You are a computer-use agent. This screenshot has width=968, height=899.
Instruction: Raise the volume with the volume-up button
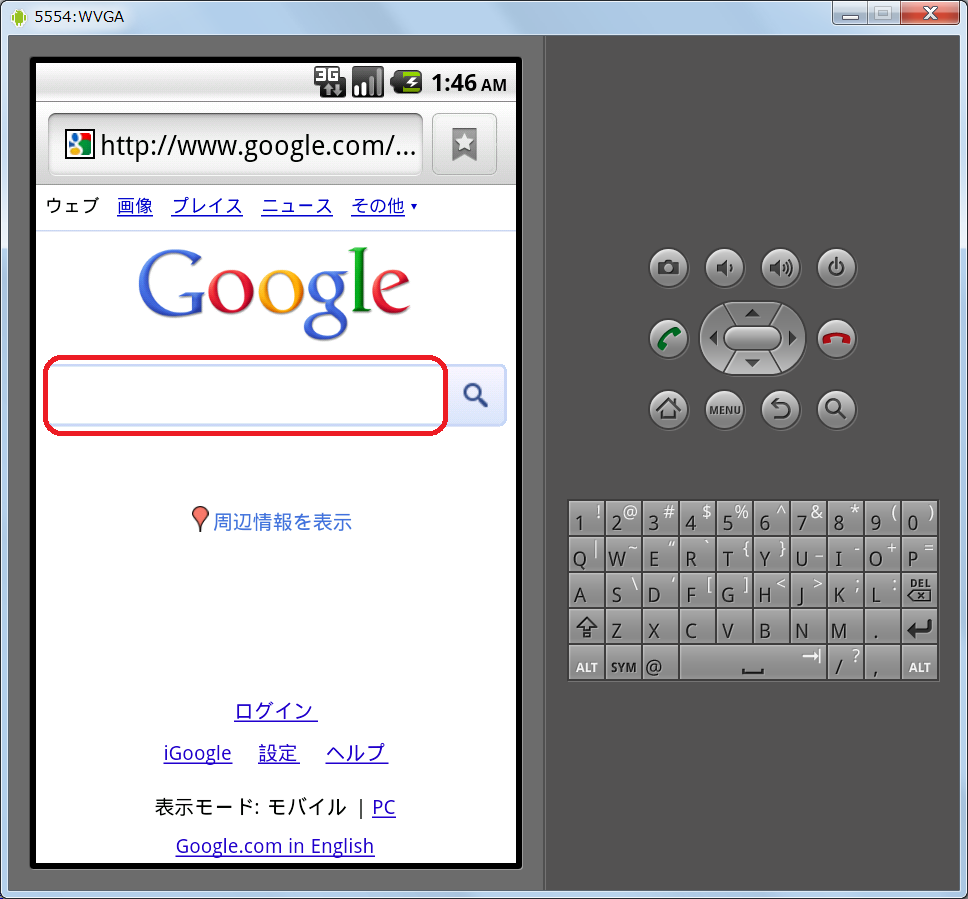(x=781, y=268)
